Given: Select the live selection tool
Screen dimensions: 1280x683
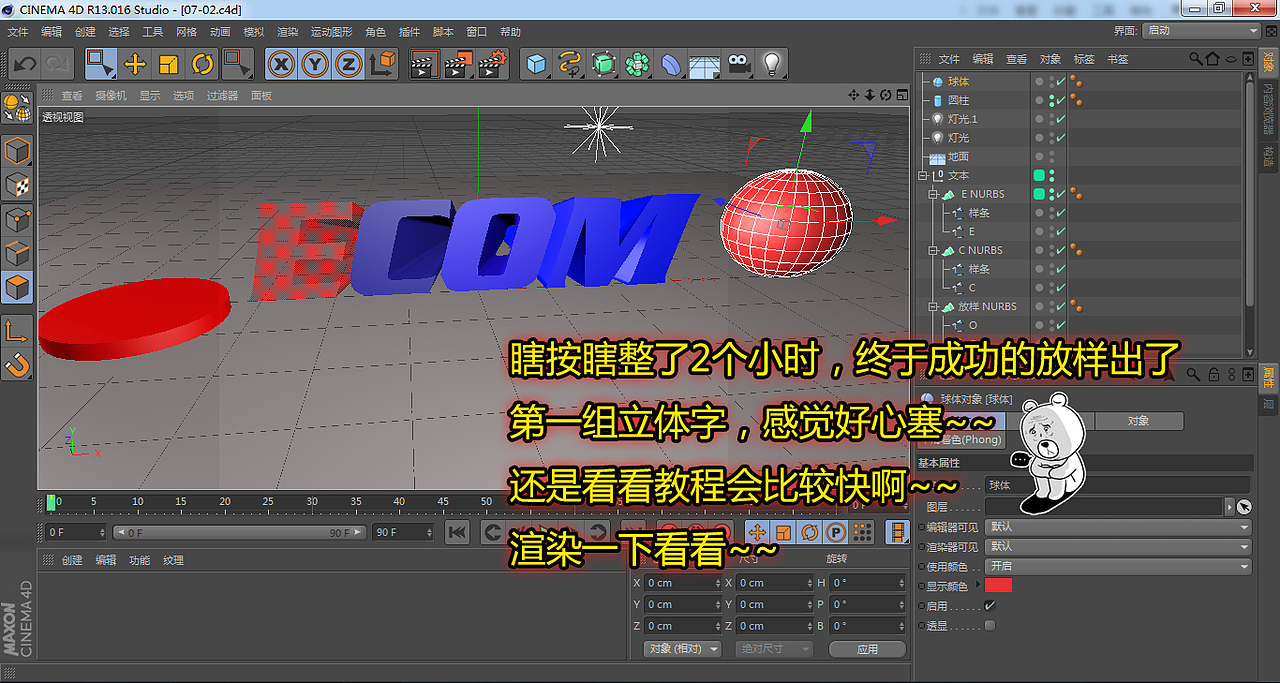Looking at the screenshot, I should 100,65.
